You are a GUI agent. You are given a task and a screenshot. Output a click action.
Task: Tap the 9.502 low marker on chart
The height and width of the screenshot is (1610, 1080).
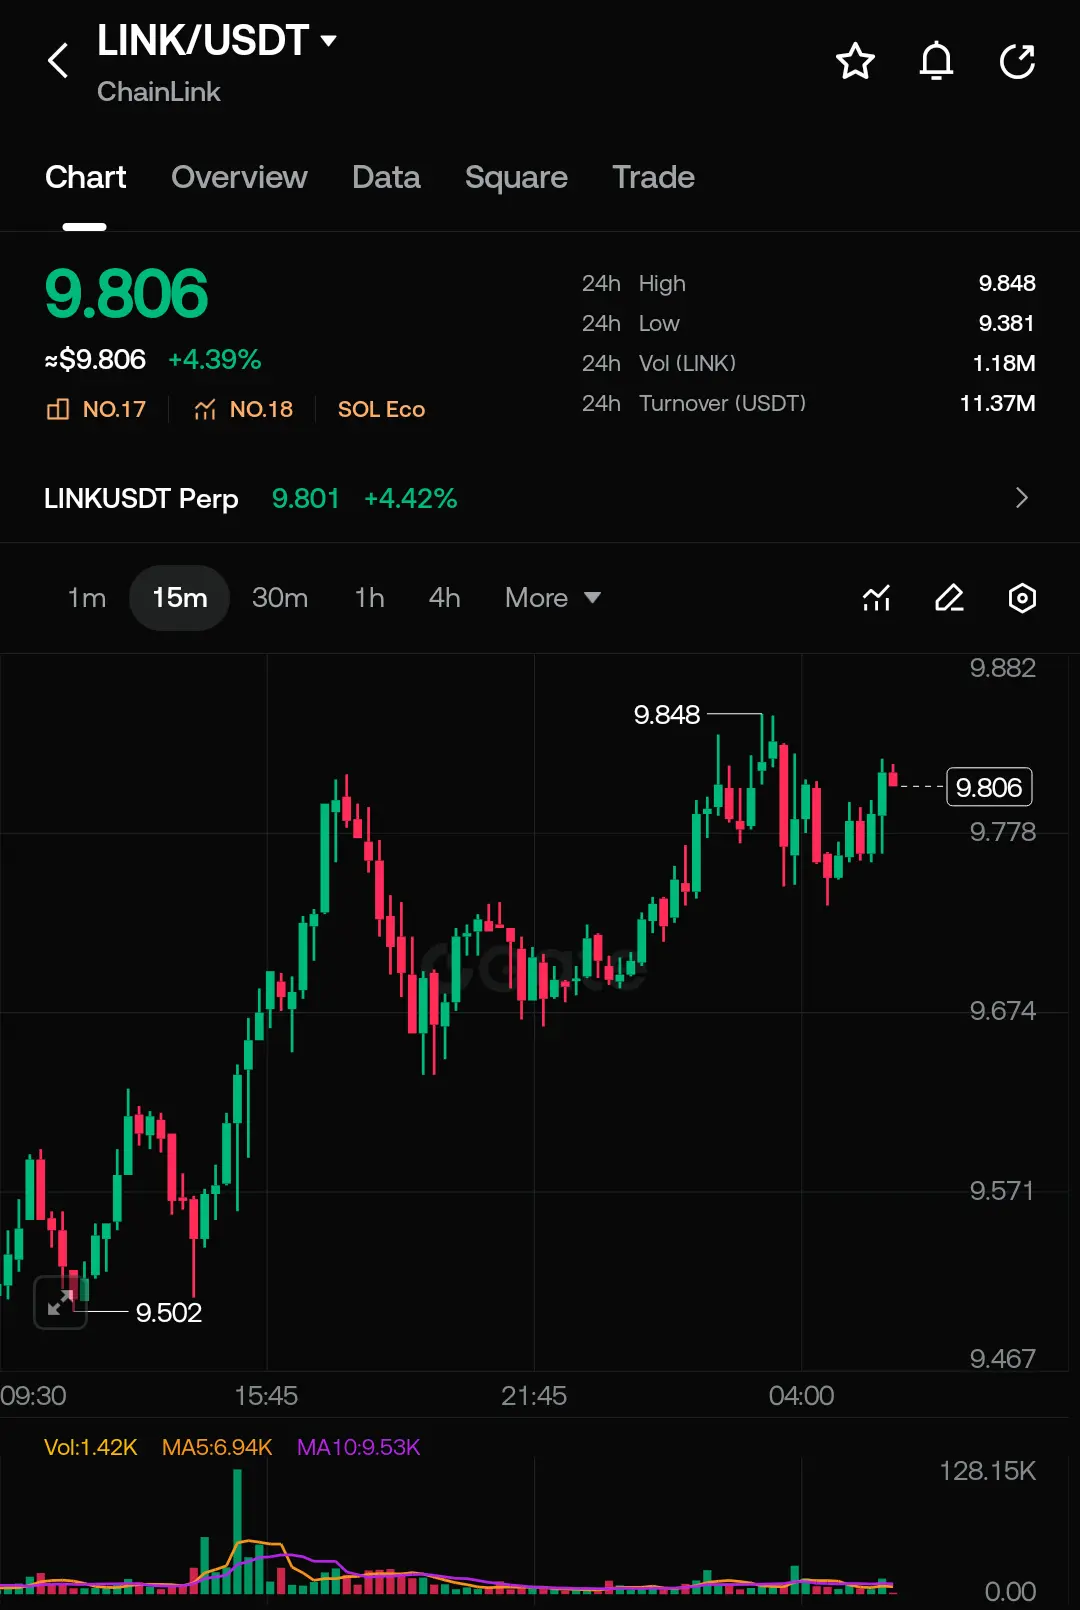pos(168,1312)
